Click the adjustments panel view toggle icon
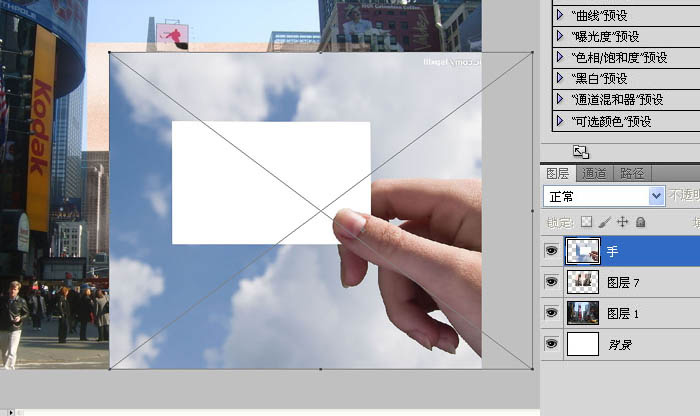The image size is (700, 416). (581, 151)
